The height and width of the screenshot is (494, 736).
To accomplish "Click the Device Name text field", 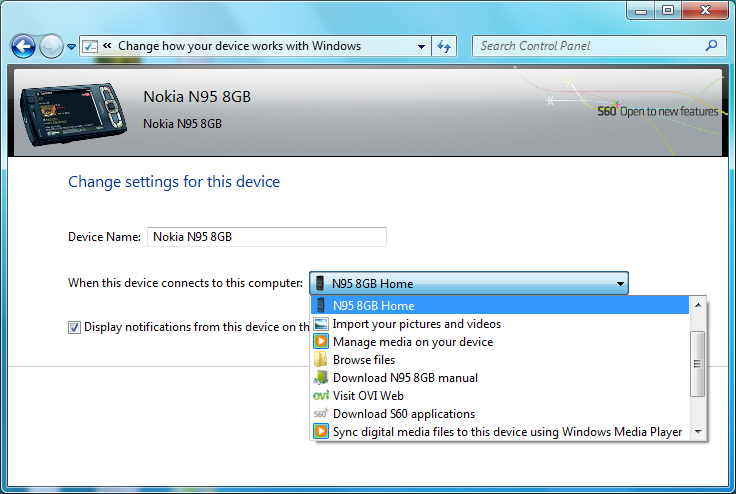I will (x=267, y=237).
